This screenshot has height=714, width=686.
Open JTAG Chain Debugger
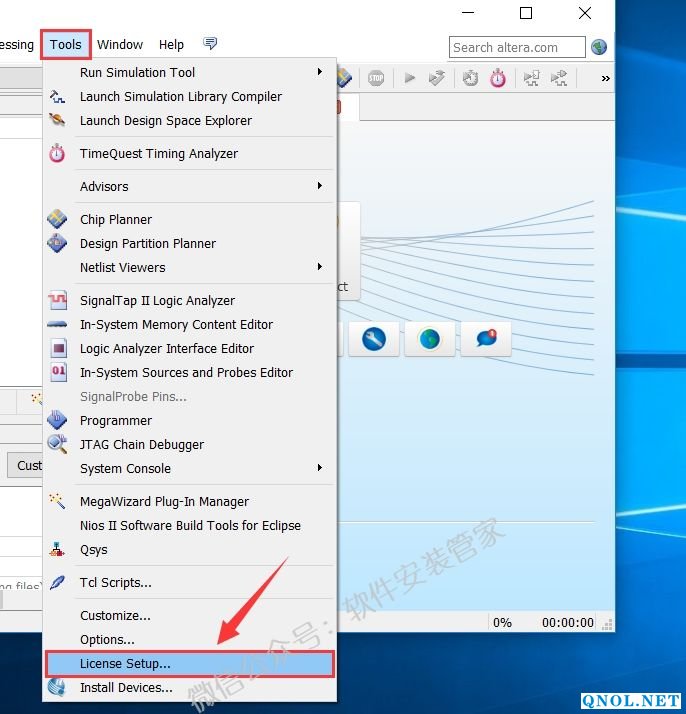(x=141, y=445)
